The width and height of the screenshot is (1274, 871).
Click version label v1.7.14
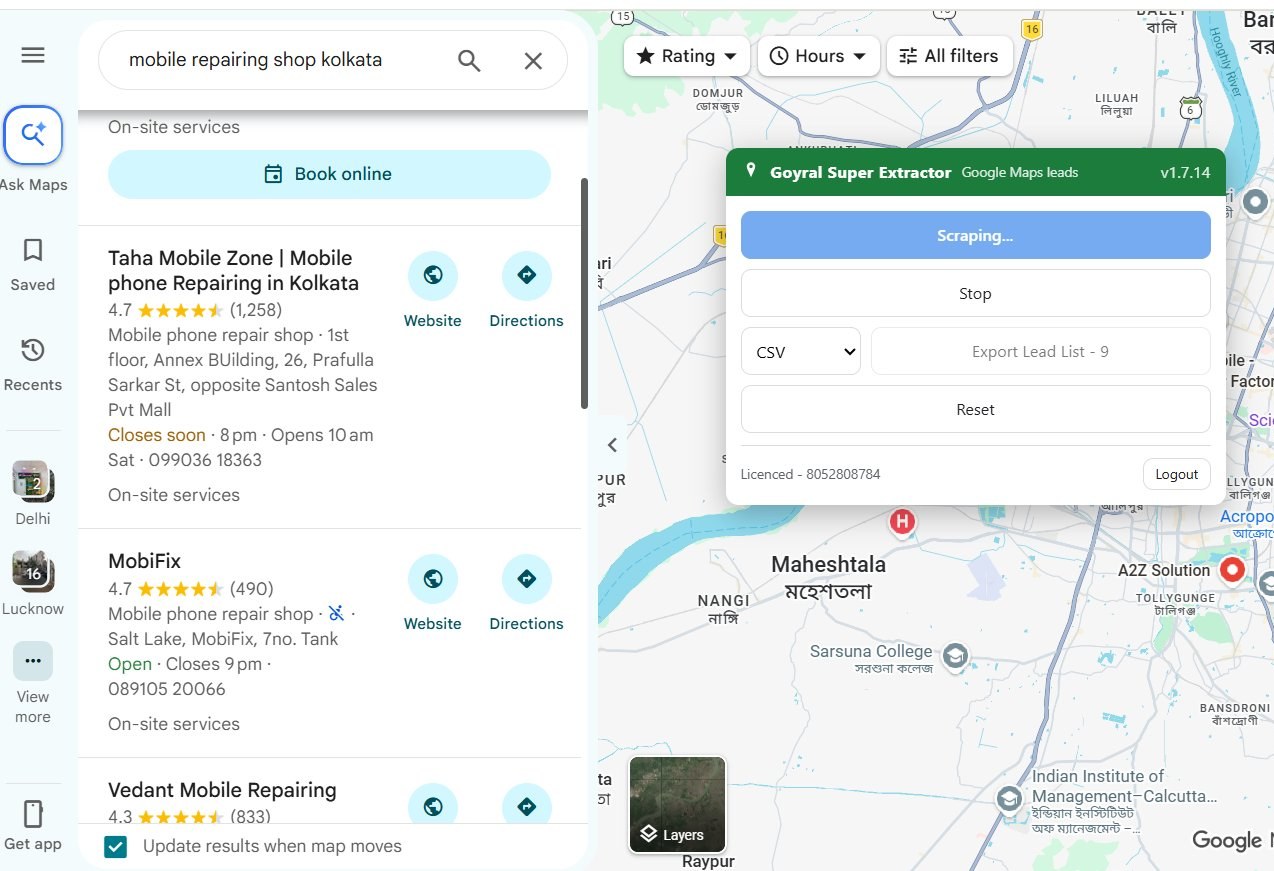click(1185, 172)
